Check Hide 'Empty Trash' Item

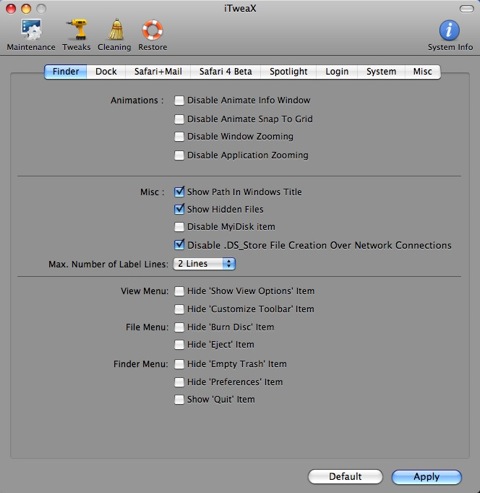pos(179,364)
